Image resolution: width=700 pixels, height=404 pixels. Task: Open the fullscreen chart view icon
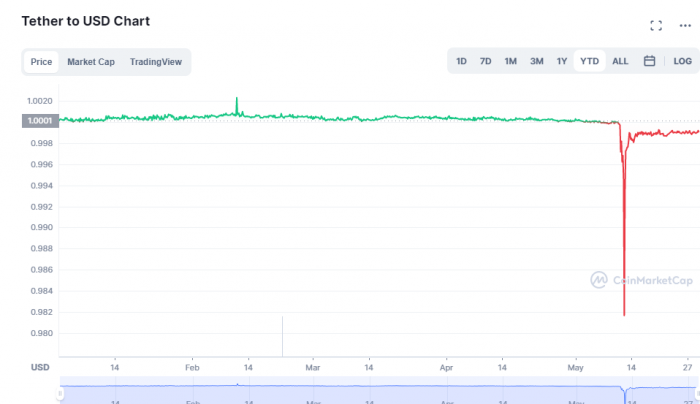(656, 26)
